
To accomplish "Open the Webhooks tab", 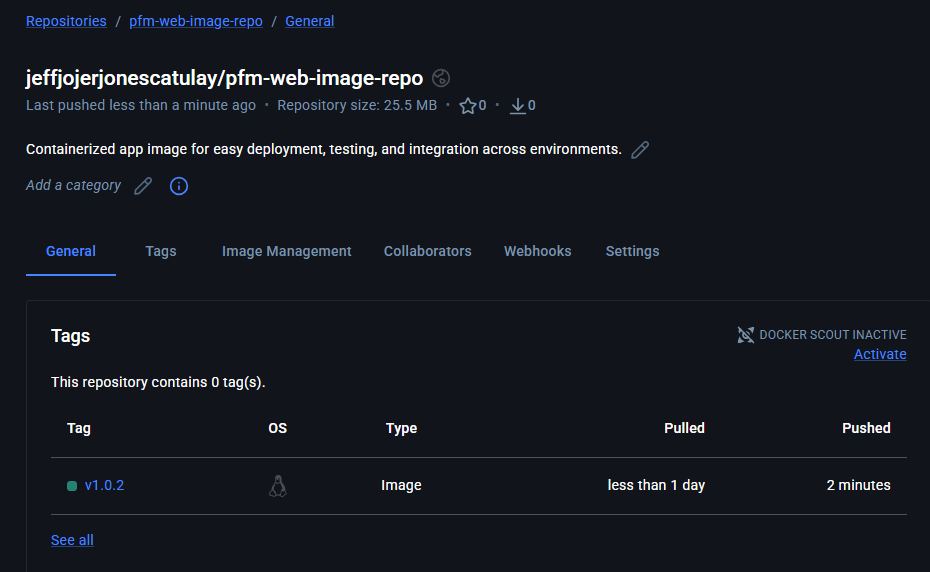I will point(537,252).
